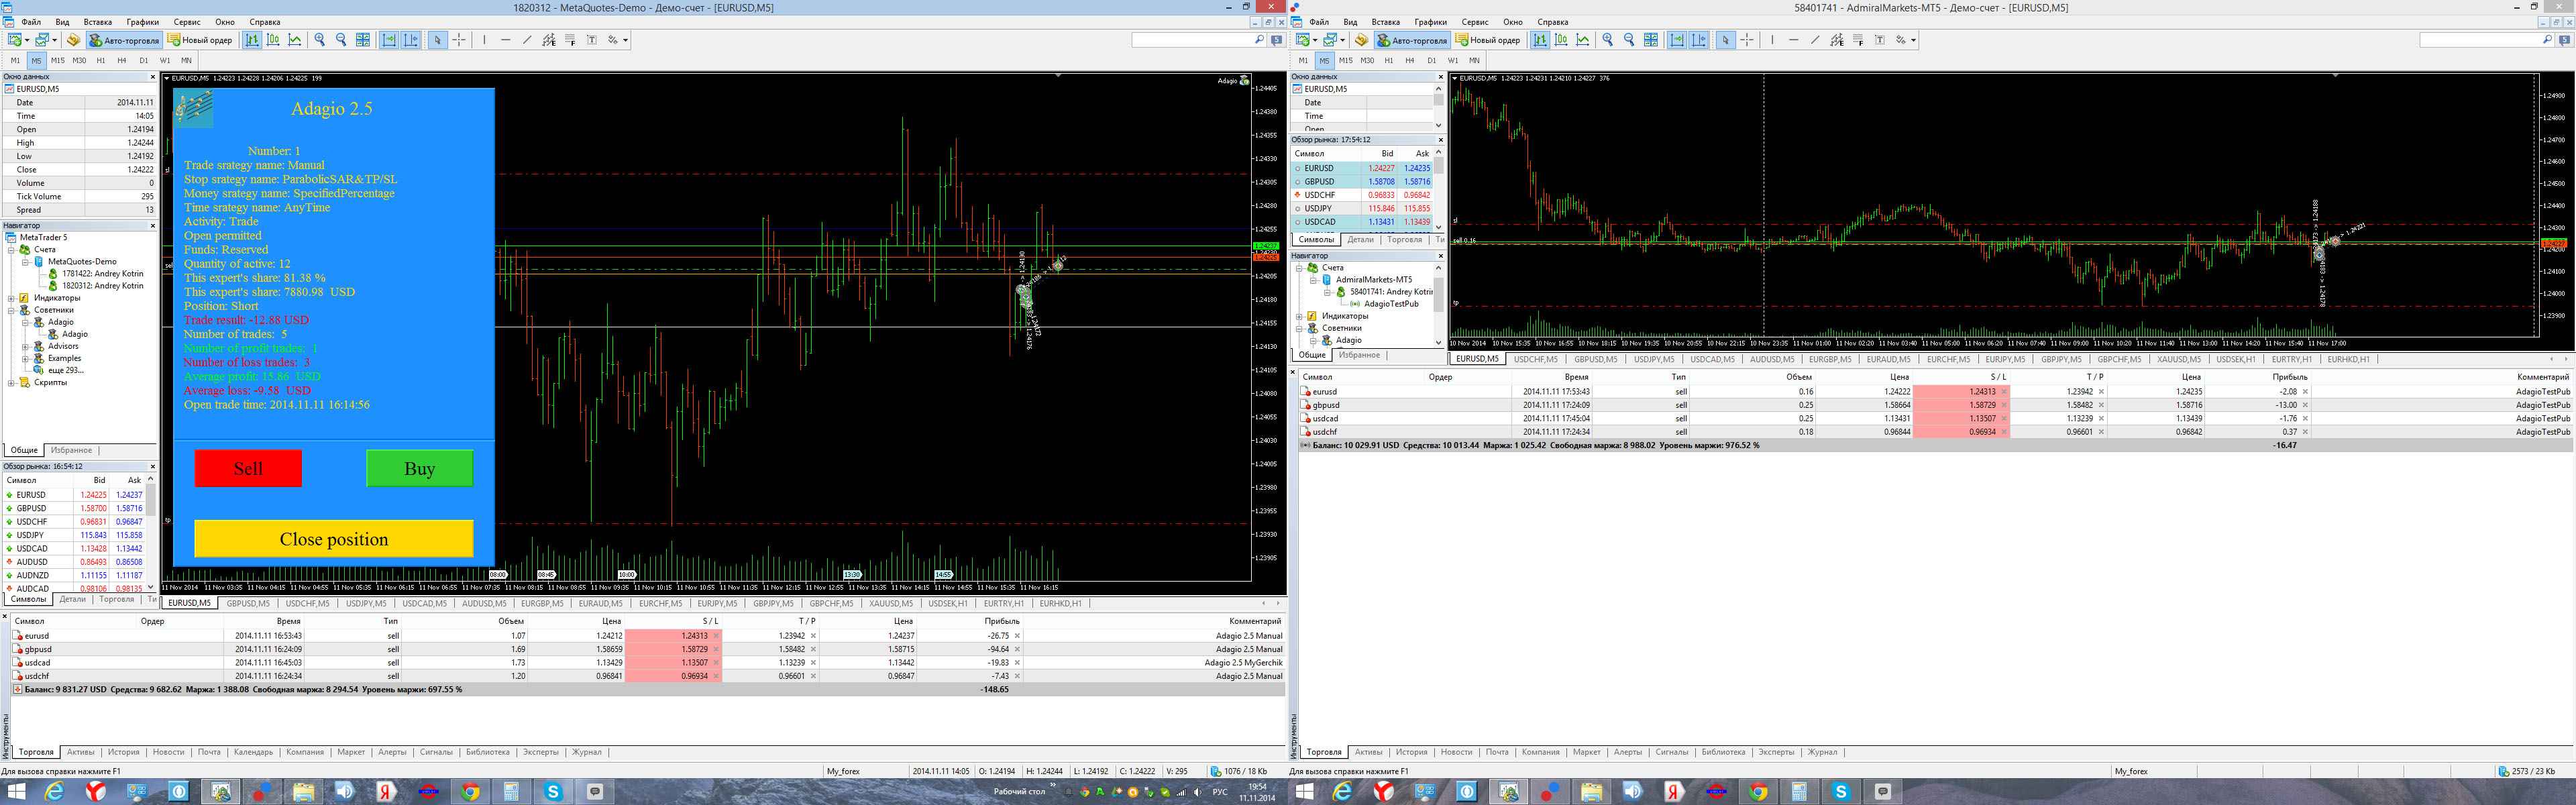Draw horizontal line in MetaQuotes-Demo toolbar
2576x805 pixels.
[x=505, y=40]
